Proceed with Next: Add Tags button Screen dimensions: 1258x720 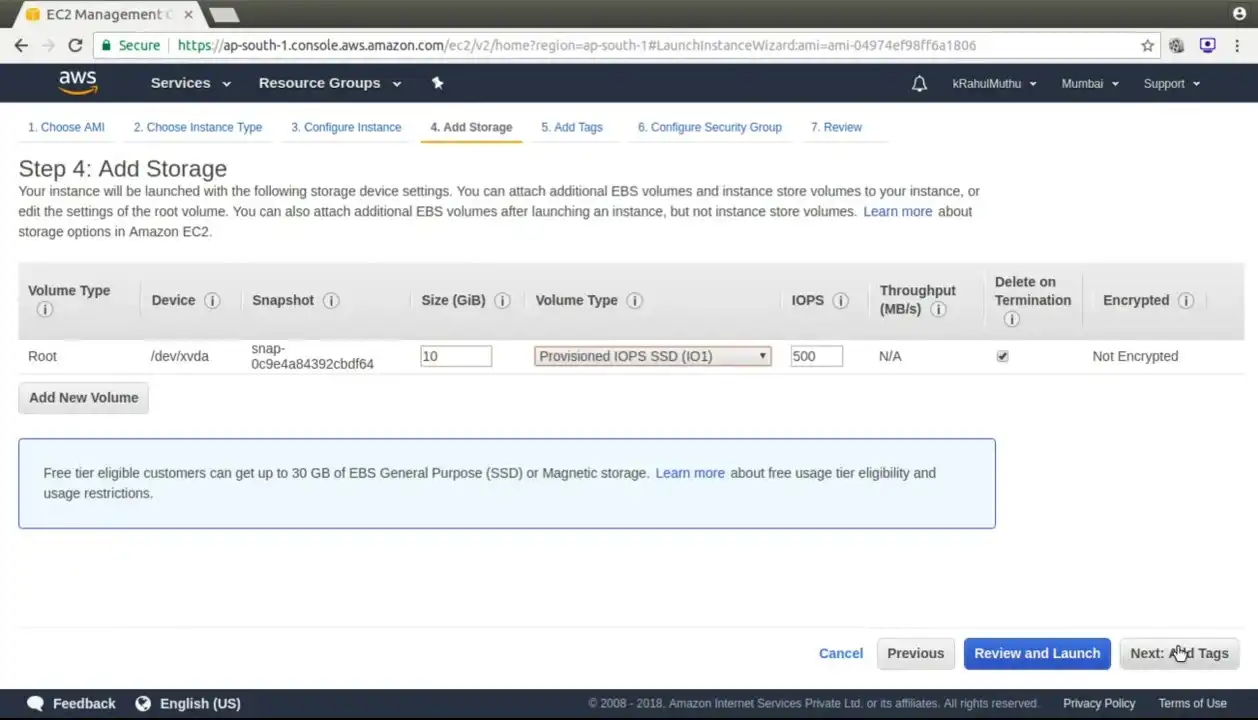1180,653
